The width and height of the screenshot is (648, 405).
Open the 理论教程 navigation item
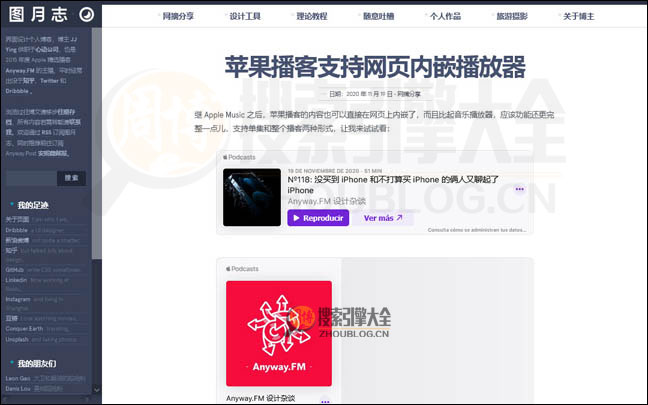point(312,16)
